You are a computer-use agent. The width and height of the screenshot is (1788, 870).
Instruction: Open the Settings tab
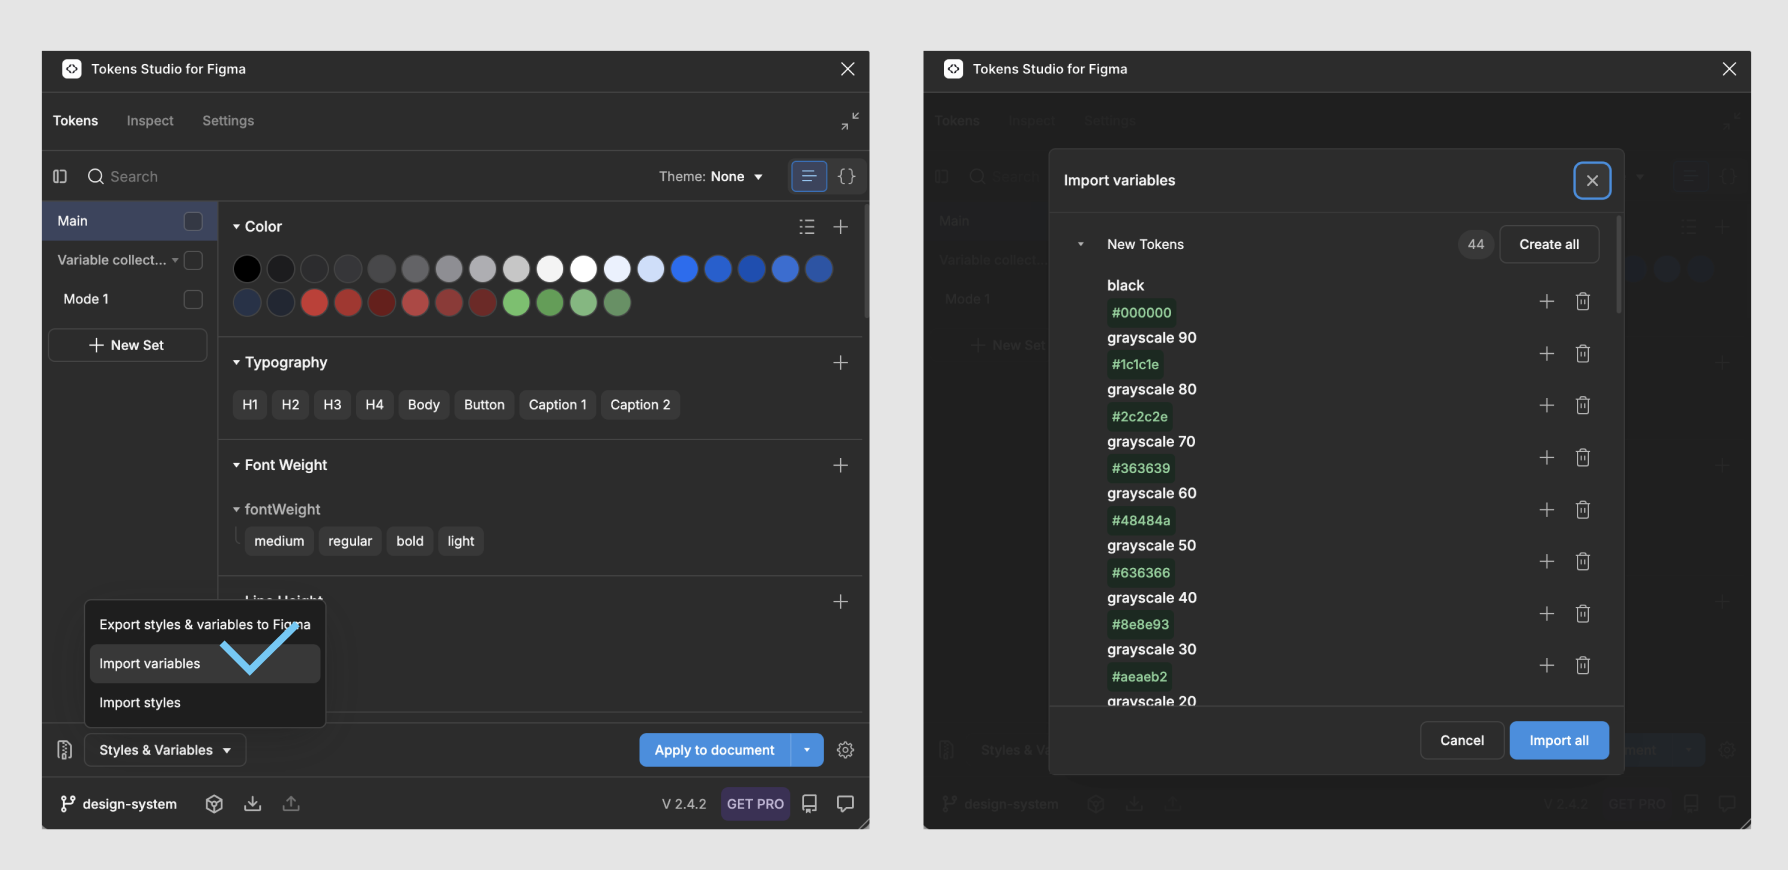pyautogui.click(x=228, y=121)
